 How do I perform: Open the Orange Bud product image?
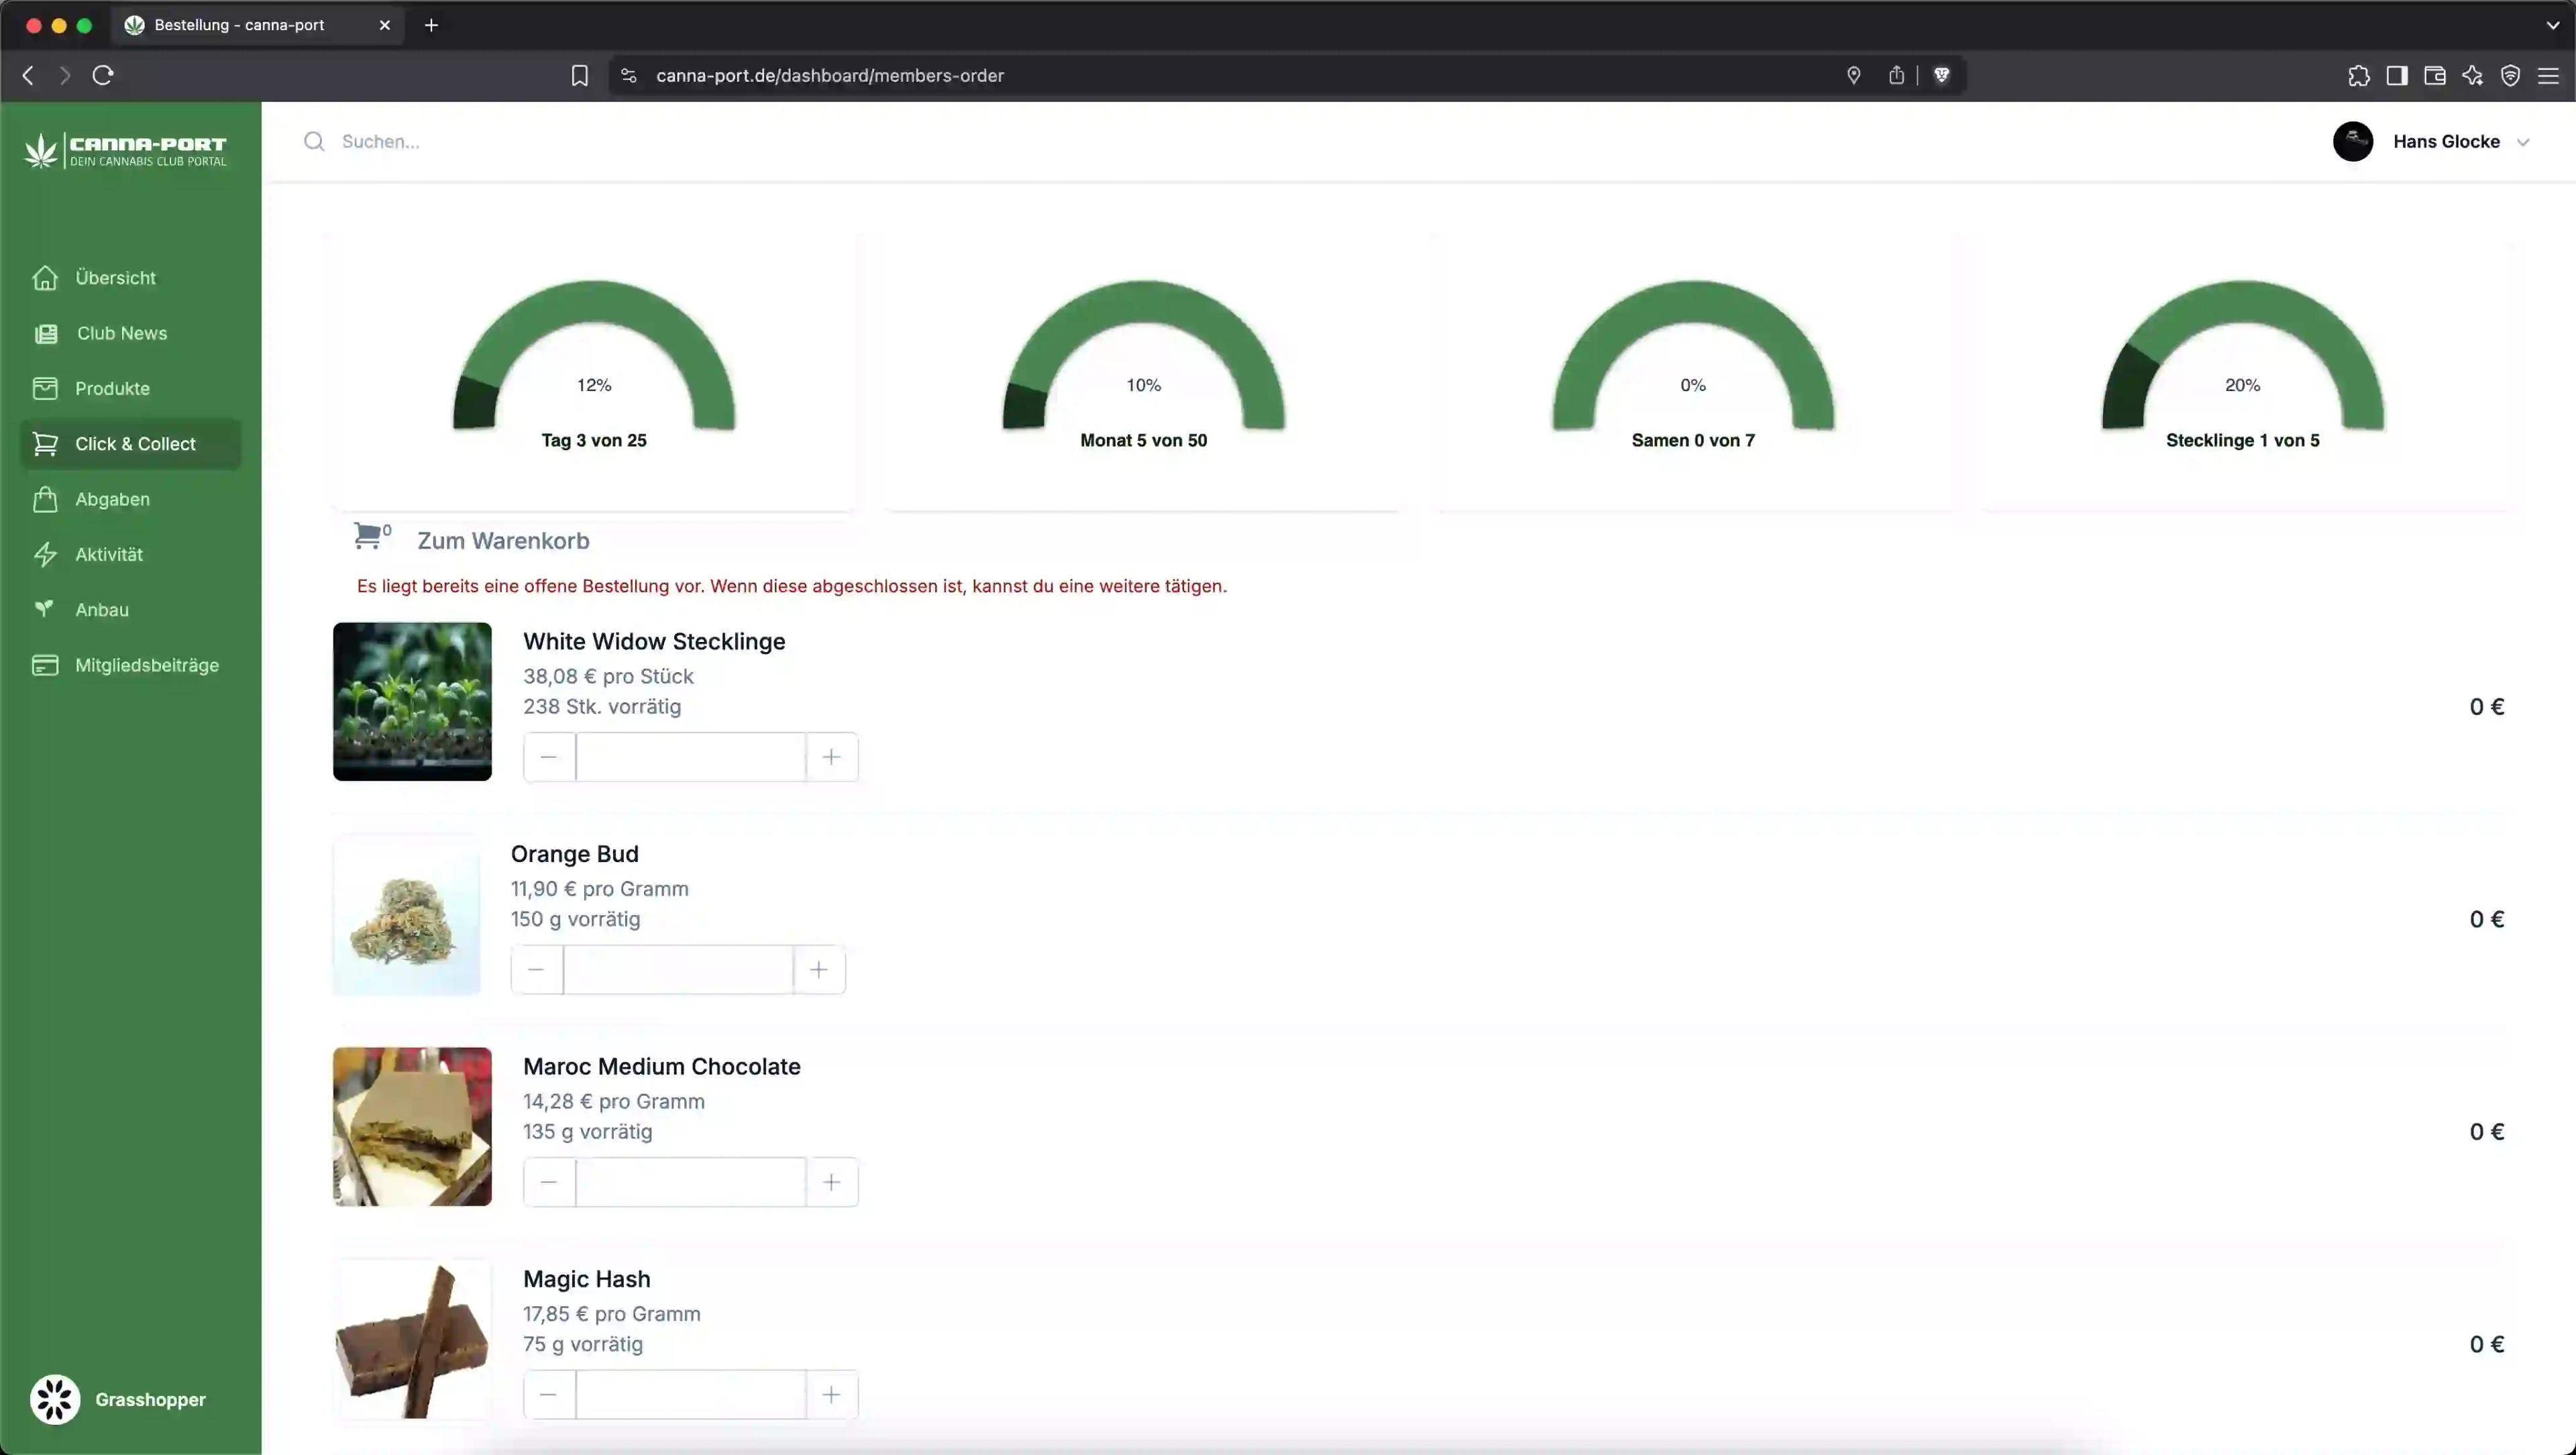406,915
